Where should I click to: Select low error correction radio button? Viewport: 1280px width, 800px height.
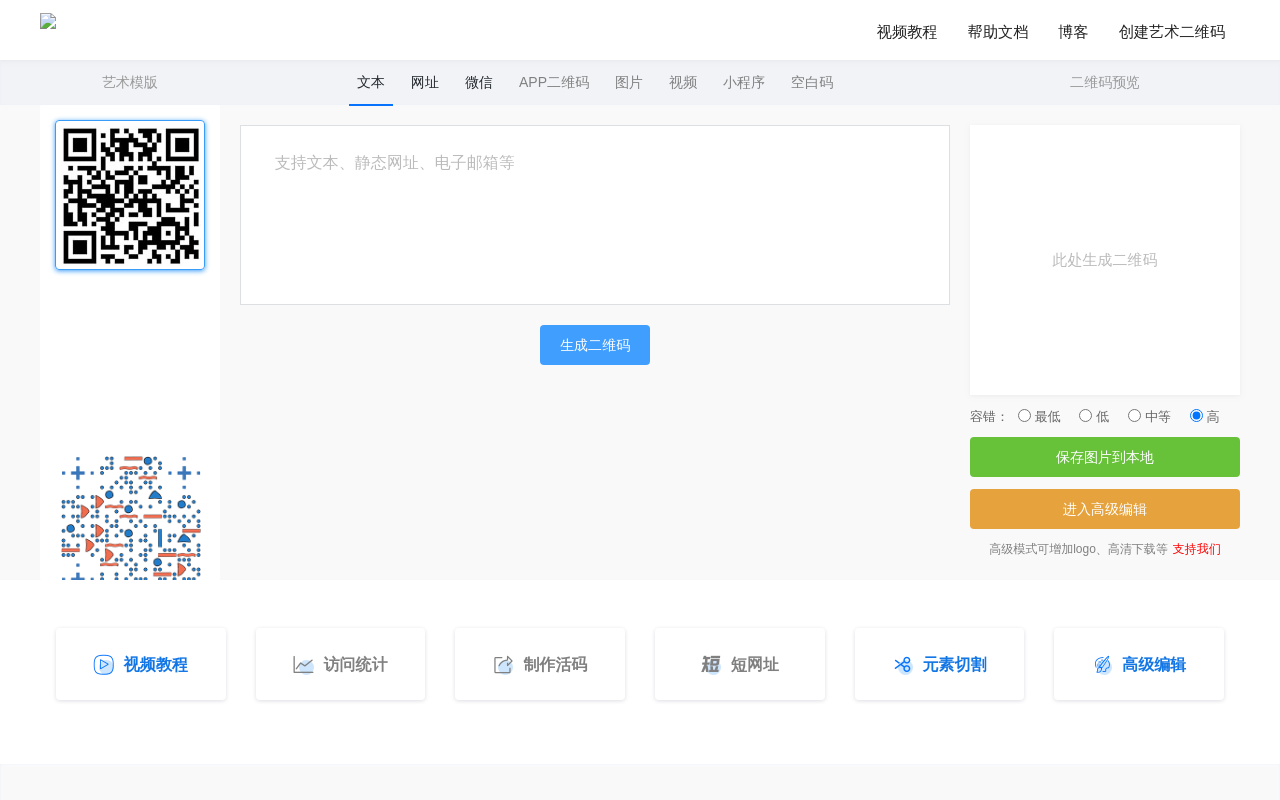tap(1085, 416)
